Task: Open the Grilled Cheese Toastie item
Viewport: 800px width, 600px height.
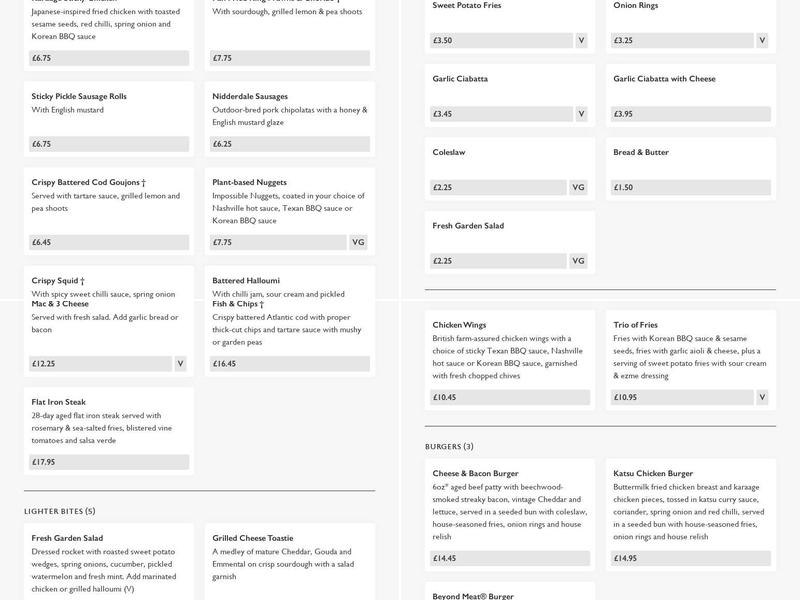Action: click(x=252, y=538)
